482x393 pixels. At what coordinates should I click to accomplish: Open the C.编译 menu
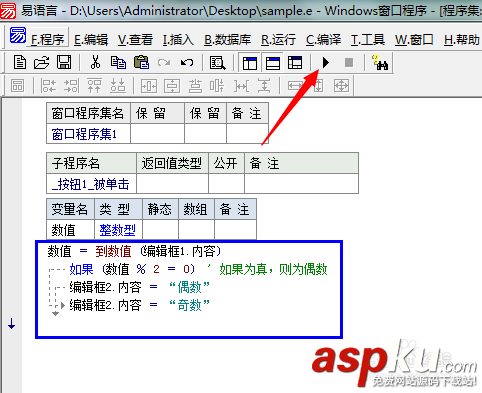click(323, 40)
